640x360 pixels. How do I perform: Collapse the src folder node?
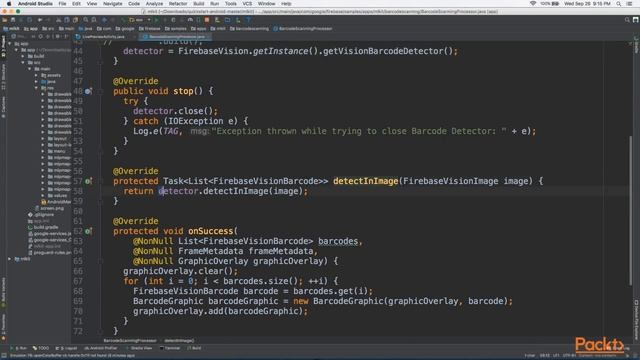(23, 62)
